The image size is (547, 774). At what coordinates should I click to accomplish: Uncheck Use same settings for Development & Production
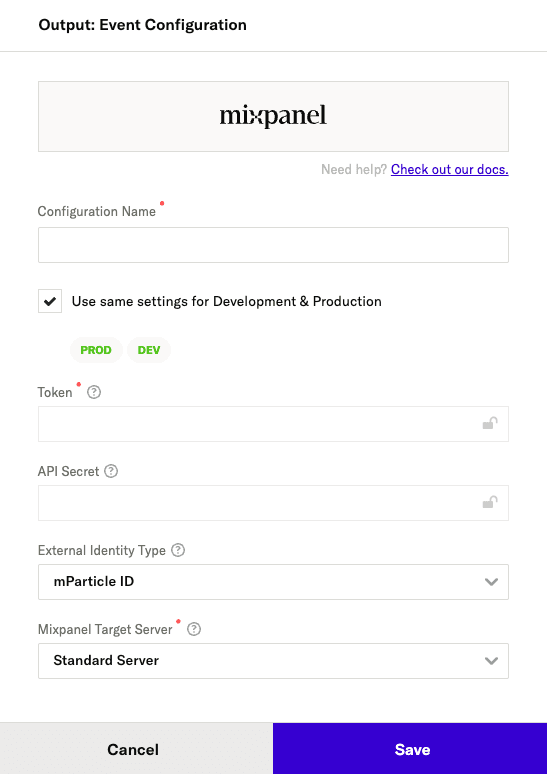pyautogui.click(x=50, y=301)
